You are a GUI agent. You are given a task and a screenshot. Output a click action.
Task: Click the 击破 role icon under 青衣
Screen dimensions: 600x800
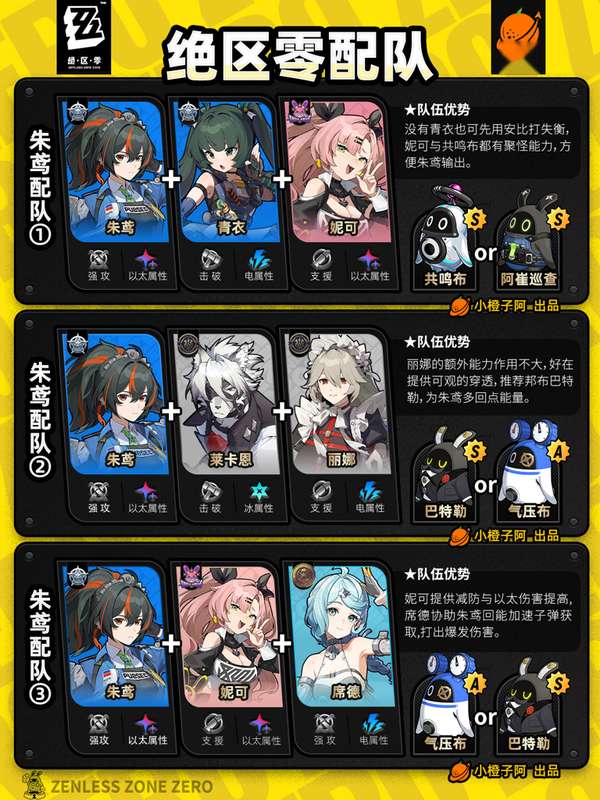(x=210, y=259)
